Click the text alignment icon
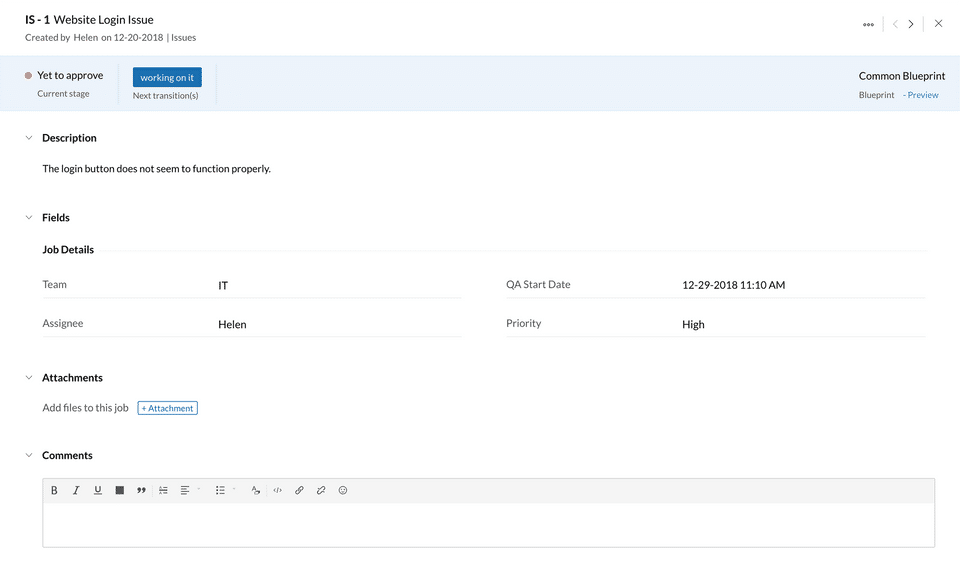This screenshot has width=960, height=588. click(x=184, y=490)
